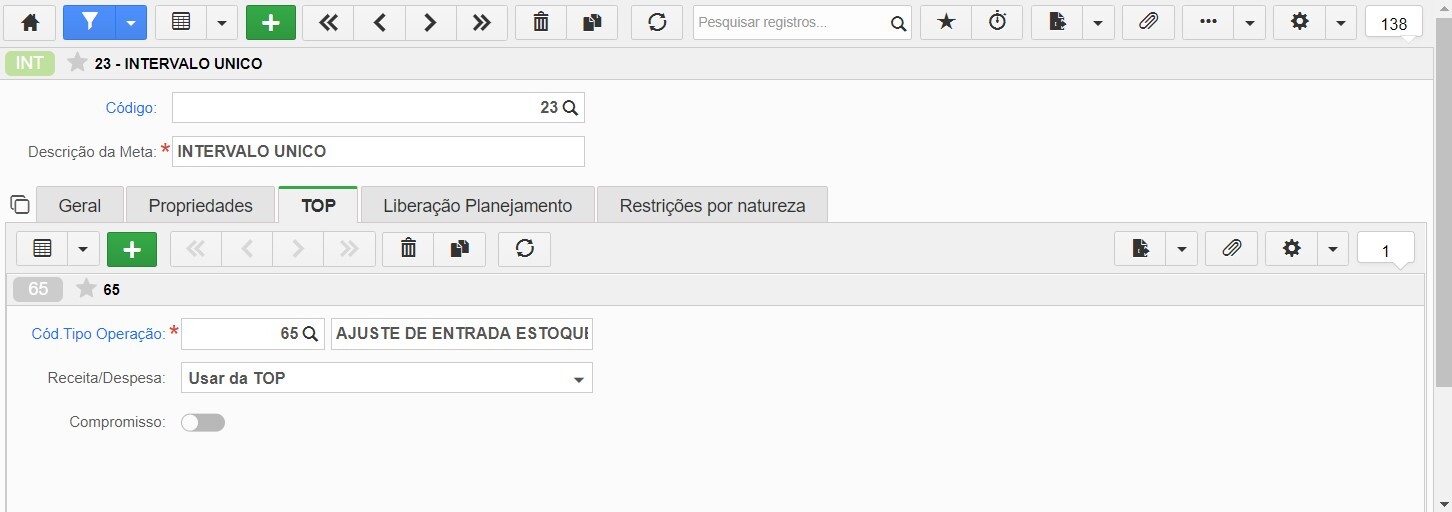Refresh the TOP sub-toolbar list

coord(524,249)
